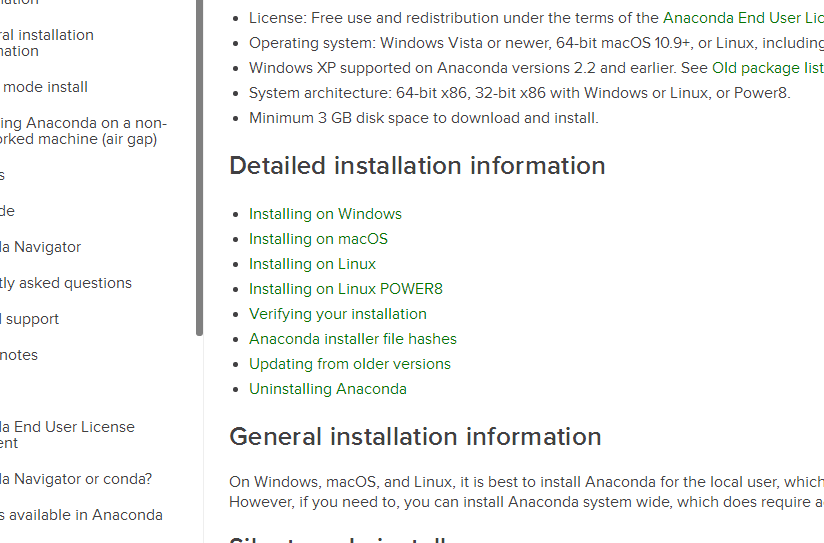Select the mode install sidebar item
The width and height of the screenshot is (824, 543).
coord(44,87)
